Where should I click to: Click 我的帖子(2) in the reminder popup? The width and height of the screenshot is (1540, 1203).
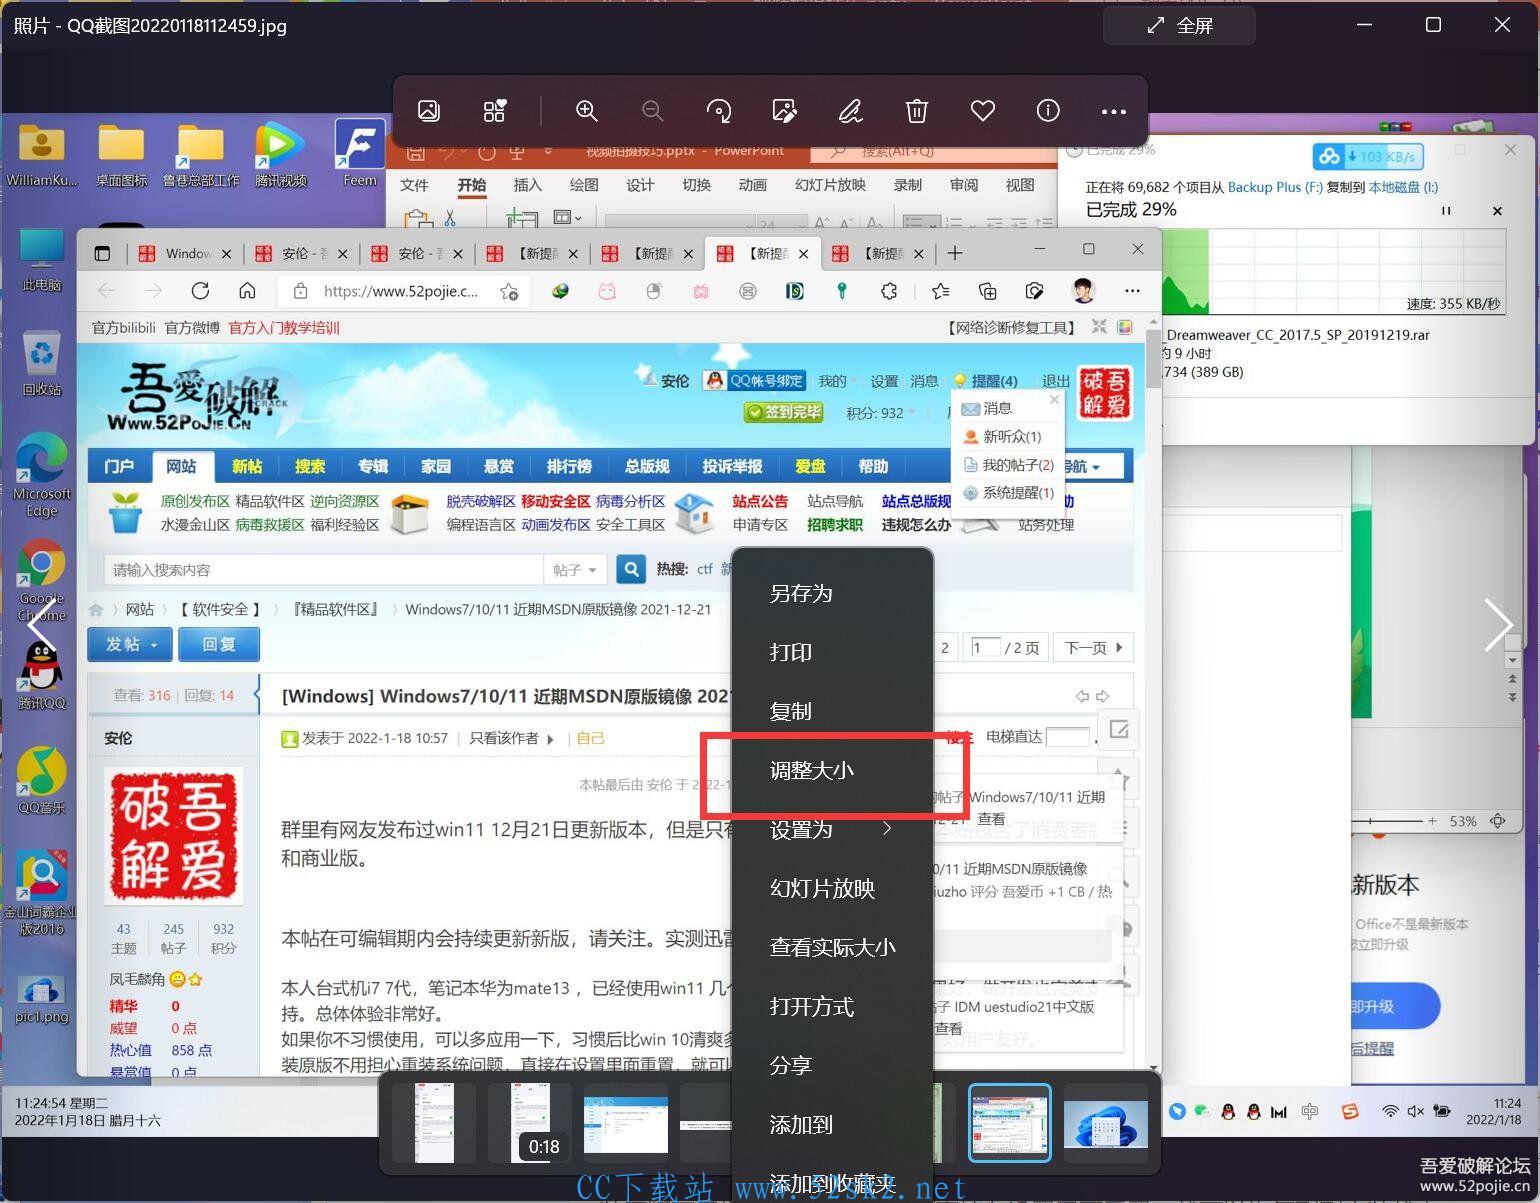(1017, 465)
